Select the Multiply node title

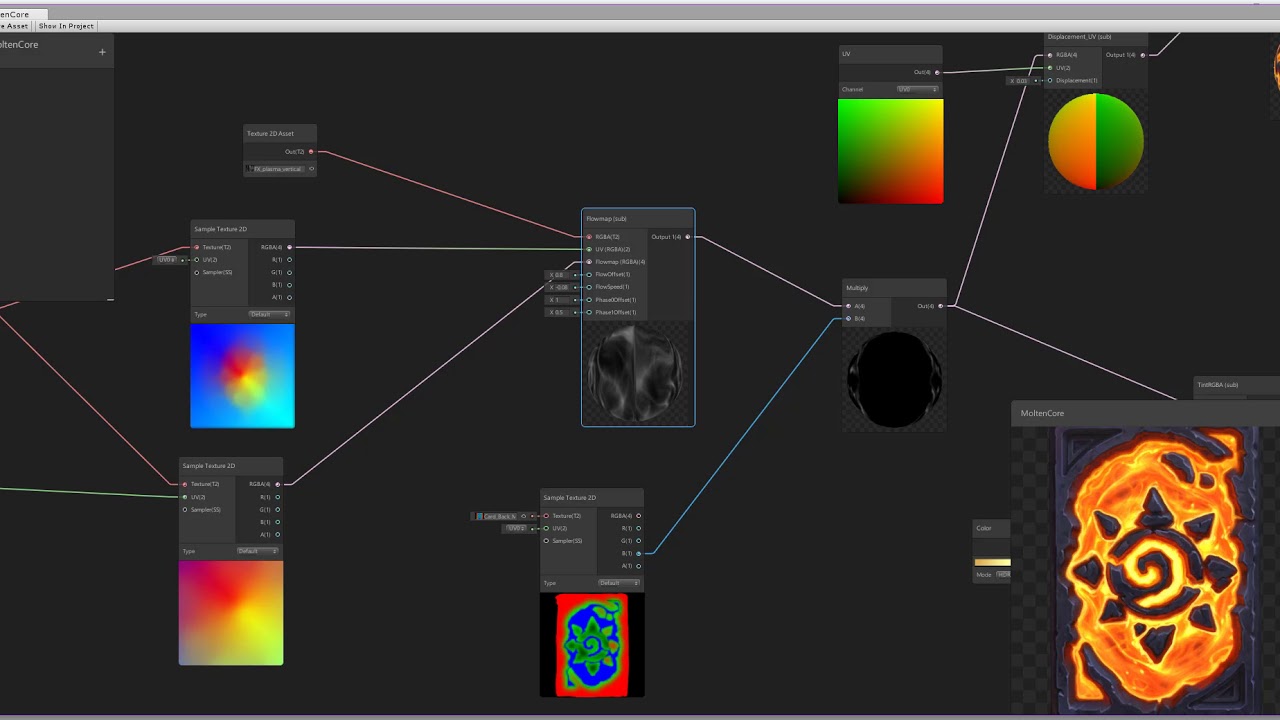[x=857, y=288]
